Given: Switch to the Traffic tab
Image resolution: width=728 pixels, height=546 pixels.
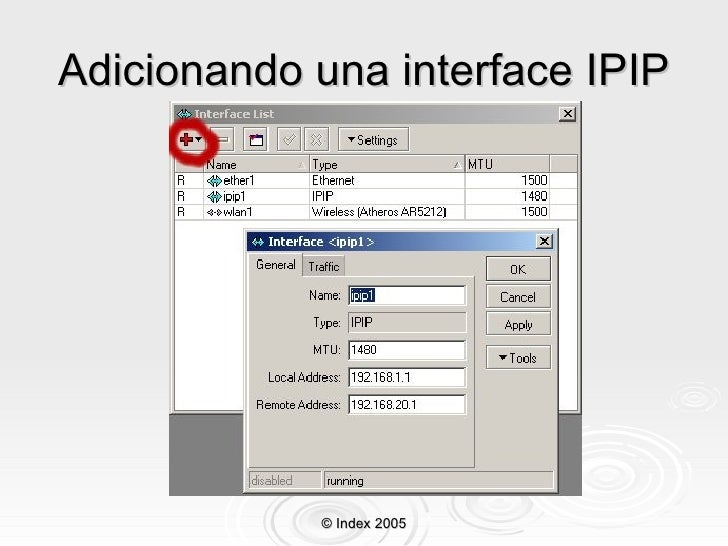Looking at the screenshot, I should click(x=324, y=266).
